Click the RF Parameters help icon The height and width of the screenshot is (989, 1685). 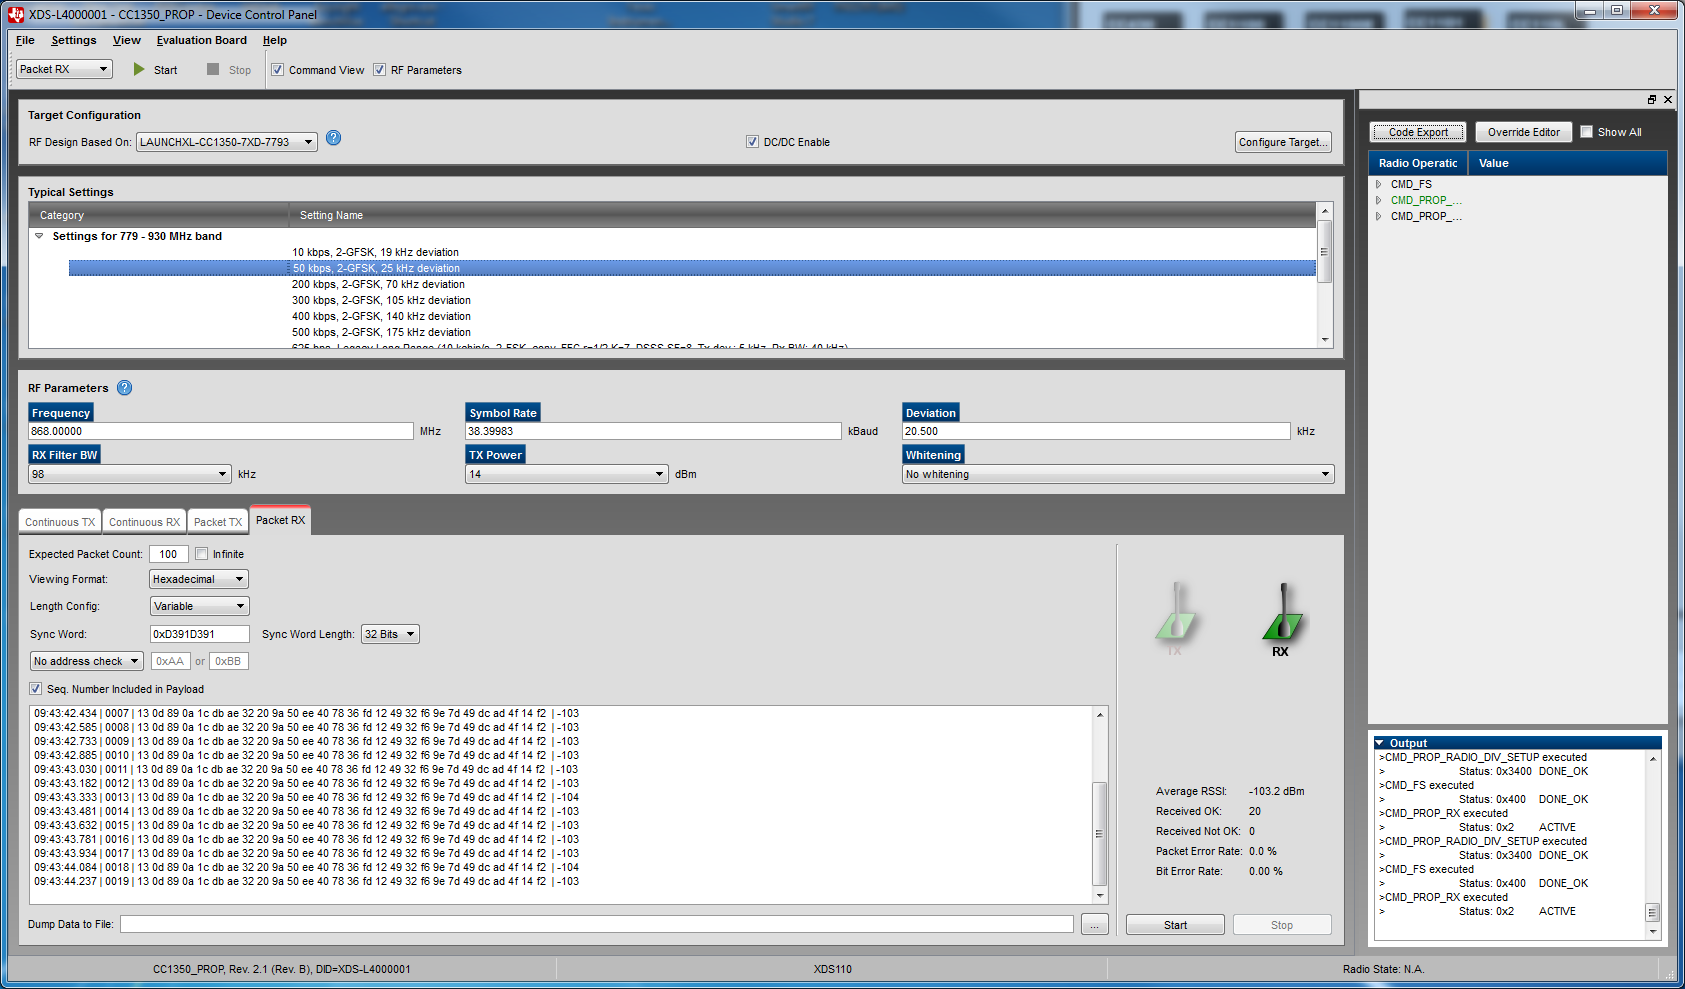(x=124, y=388)
